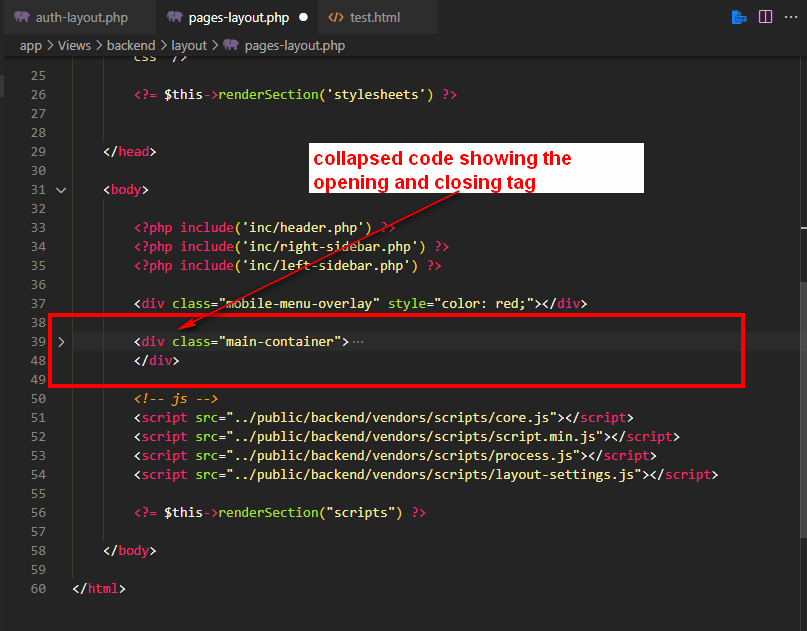The image size is (807, 631).
Task: Open the app breadcrumb item
Action: point(31,45)
